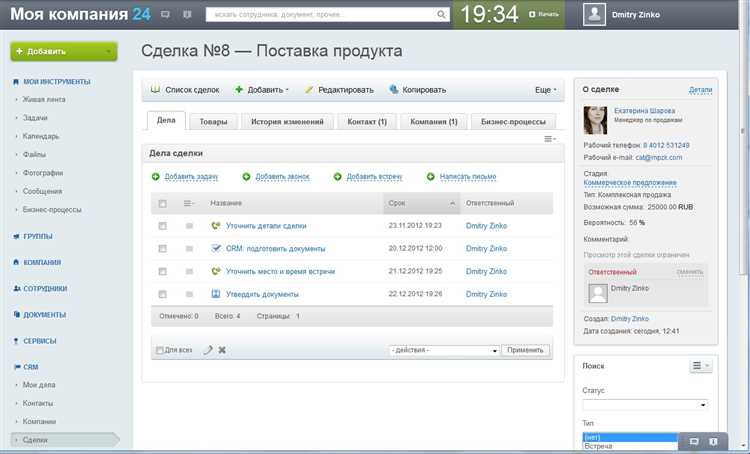Click the green Добавить button in sidebar
The width and height of the screenshot is (750, 454).
pos(64,51)
